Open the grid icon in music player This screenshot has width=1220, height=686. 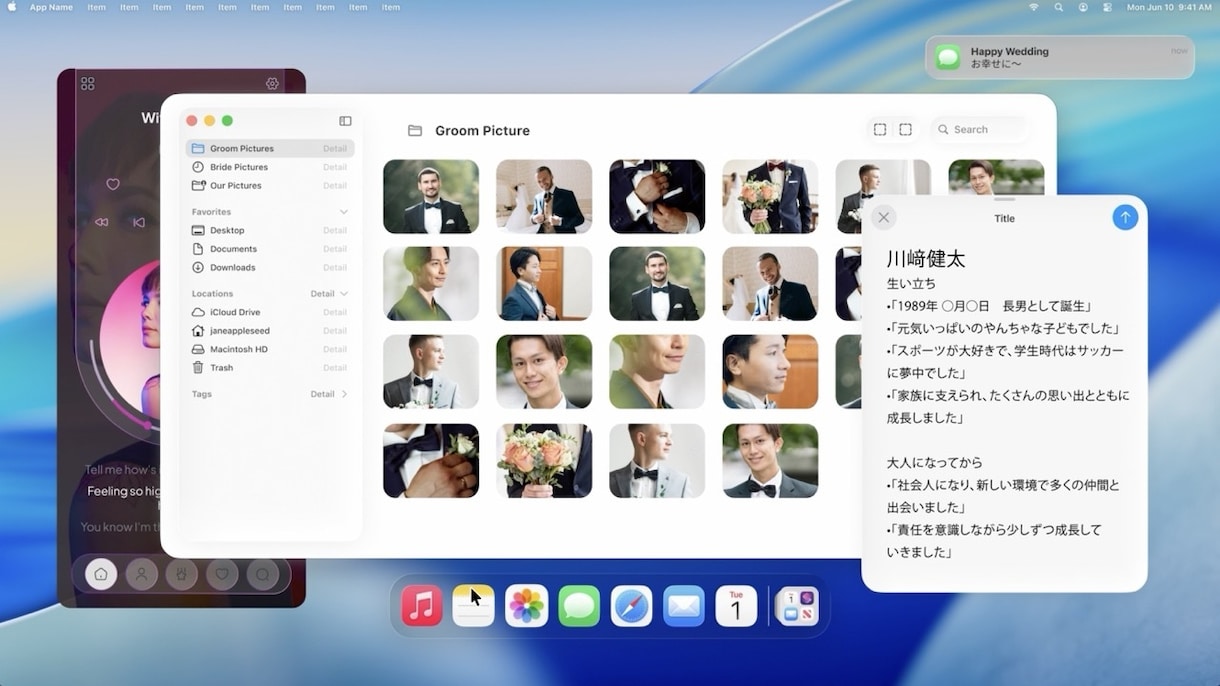point(88,84)
